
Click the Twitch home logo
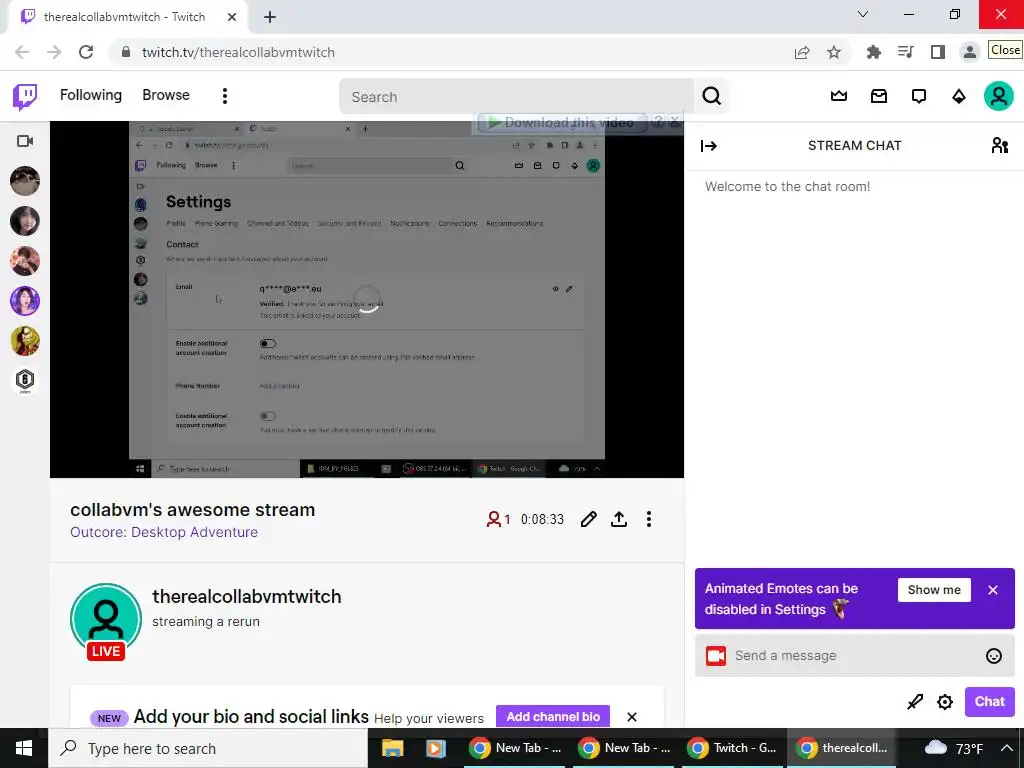coord(25,97)
